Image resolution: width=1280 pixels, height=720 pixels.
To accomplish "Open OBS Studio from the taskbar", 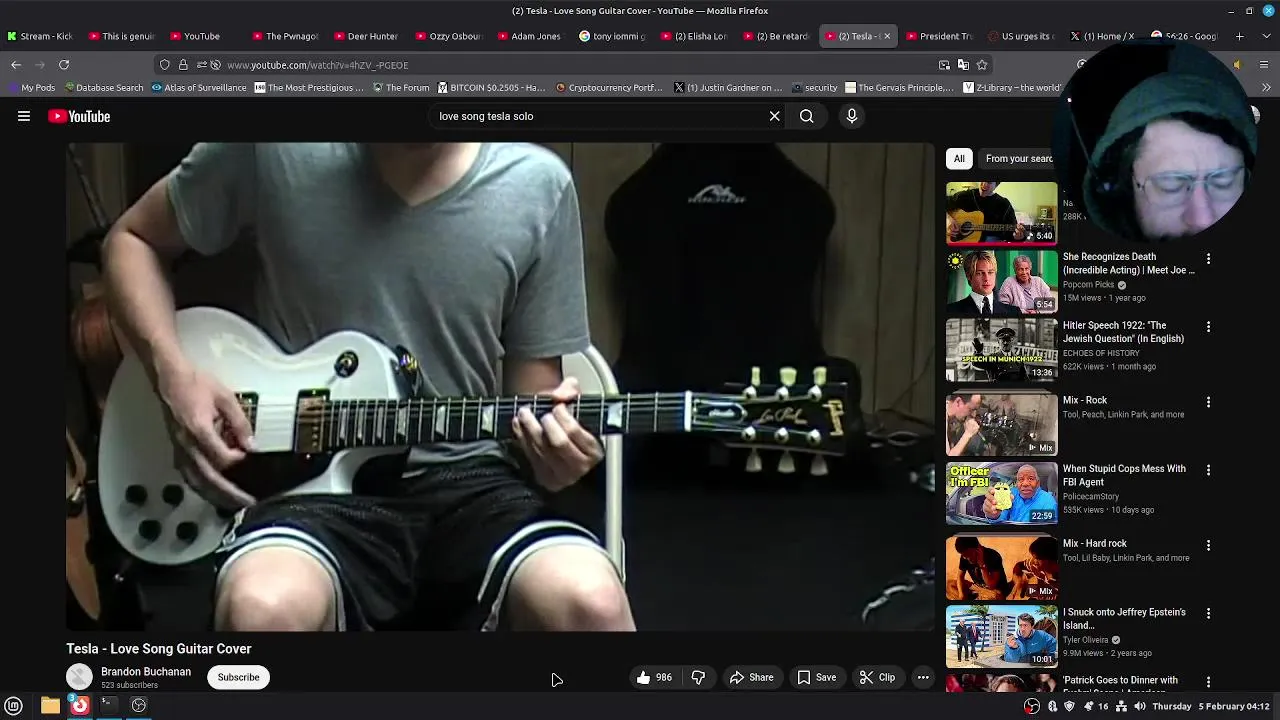I will coord(139,706).
